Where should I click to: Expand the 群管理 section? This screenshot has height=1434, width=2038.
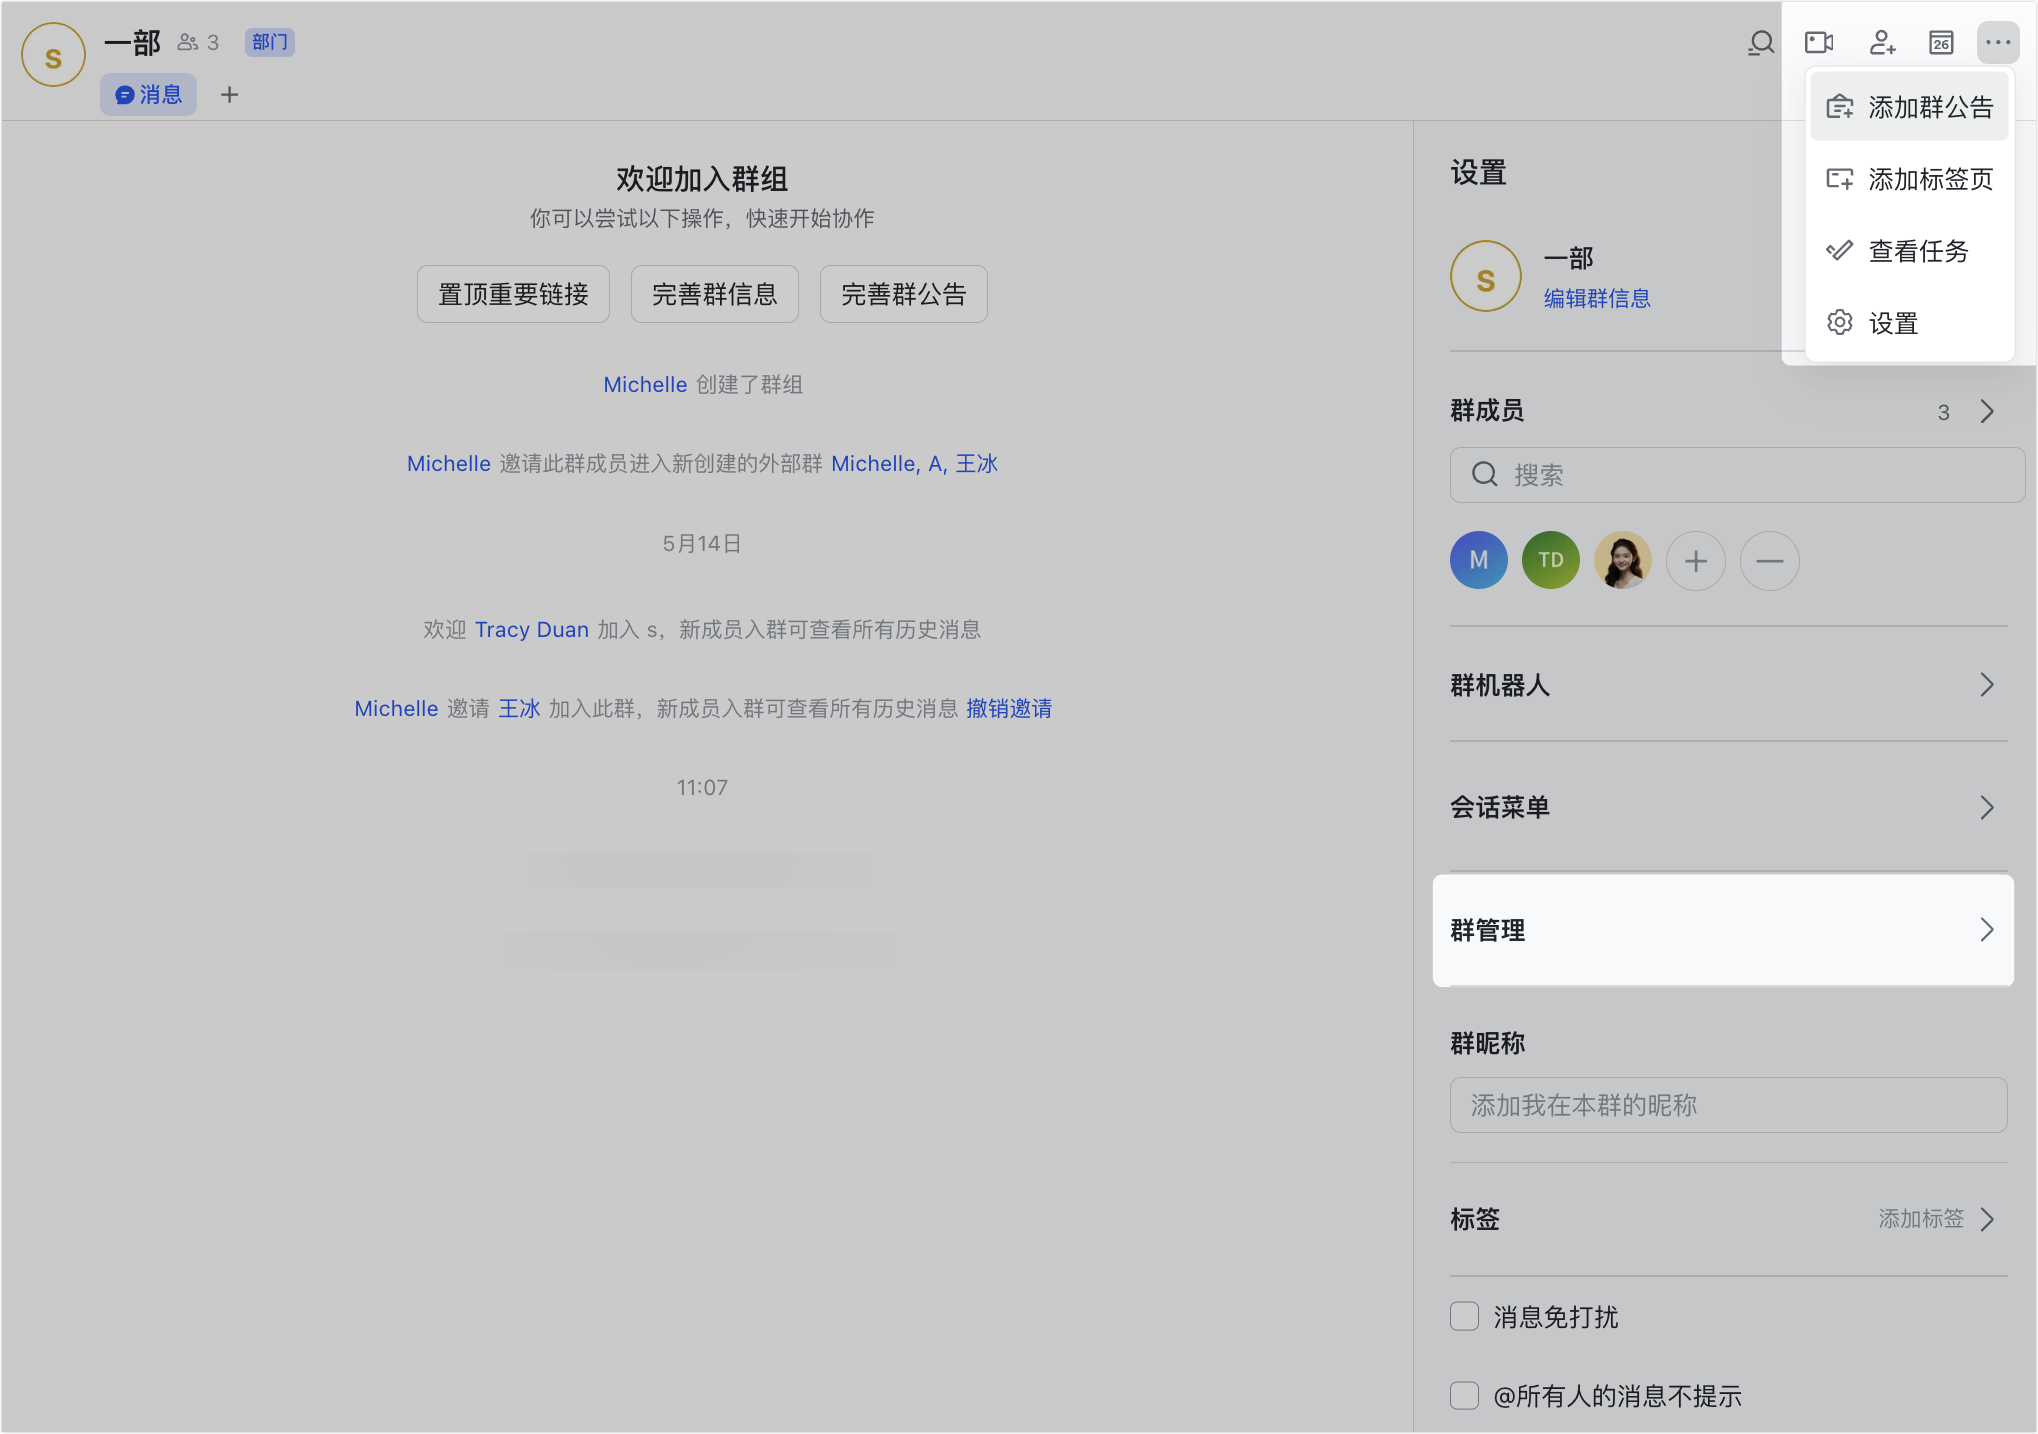(1722, 930)
